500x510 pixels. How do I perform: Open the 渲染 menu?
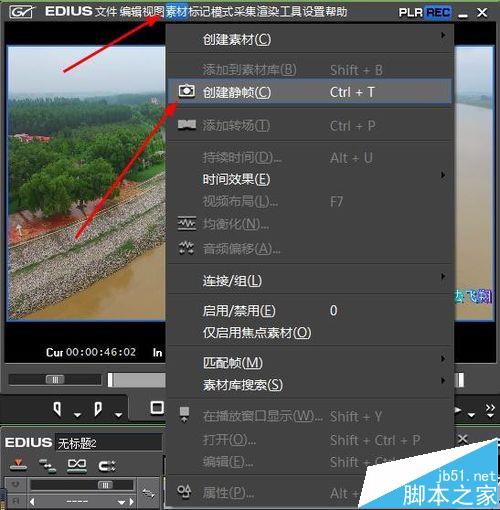click(268, 12)
